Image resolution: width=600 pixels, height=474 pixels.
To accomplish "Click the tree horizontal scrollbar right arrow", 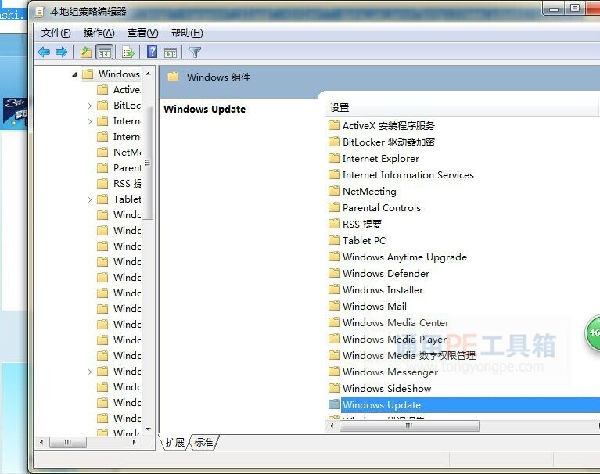I will pos(134,442).
